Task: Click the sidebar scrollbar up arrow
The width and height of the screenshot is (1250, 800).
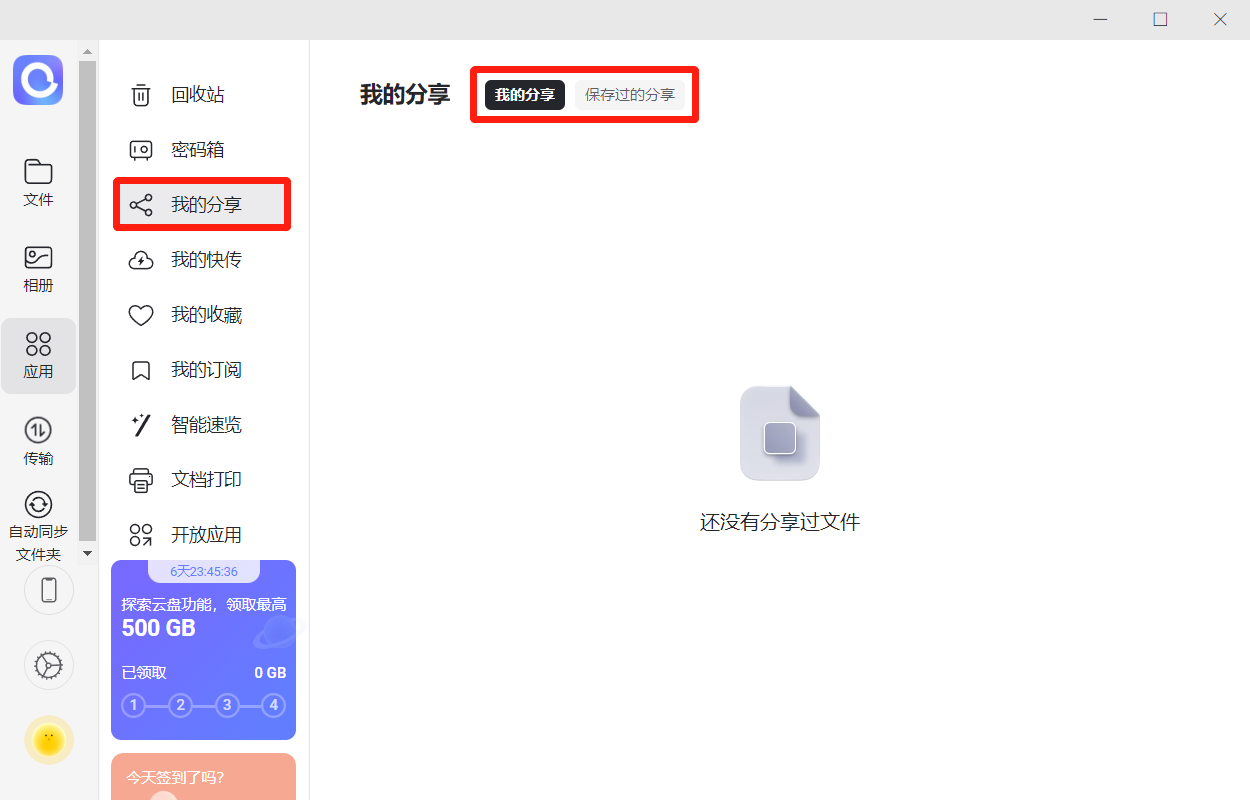Action: tap(87, 51)
